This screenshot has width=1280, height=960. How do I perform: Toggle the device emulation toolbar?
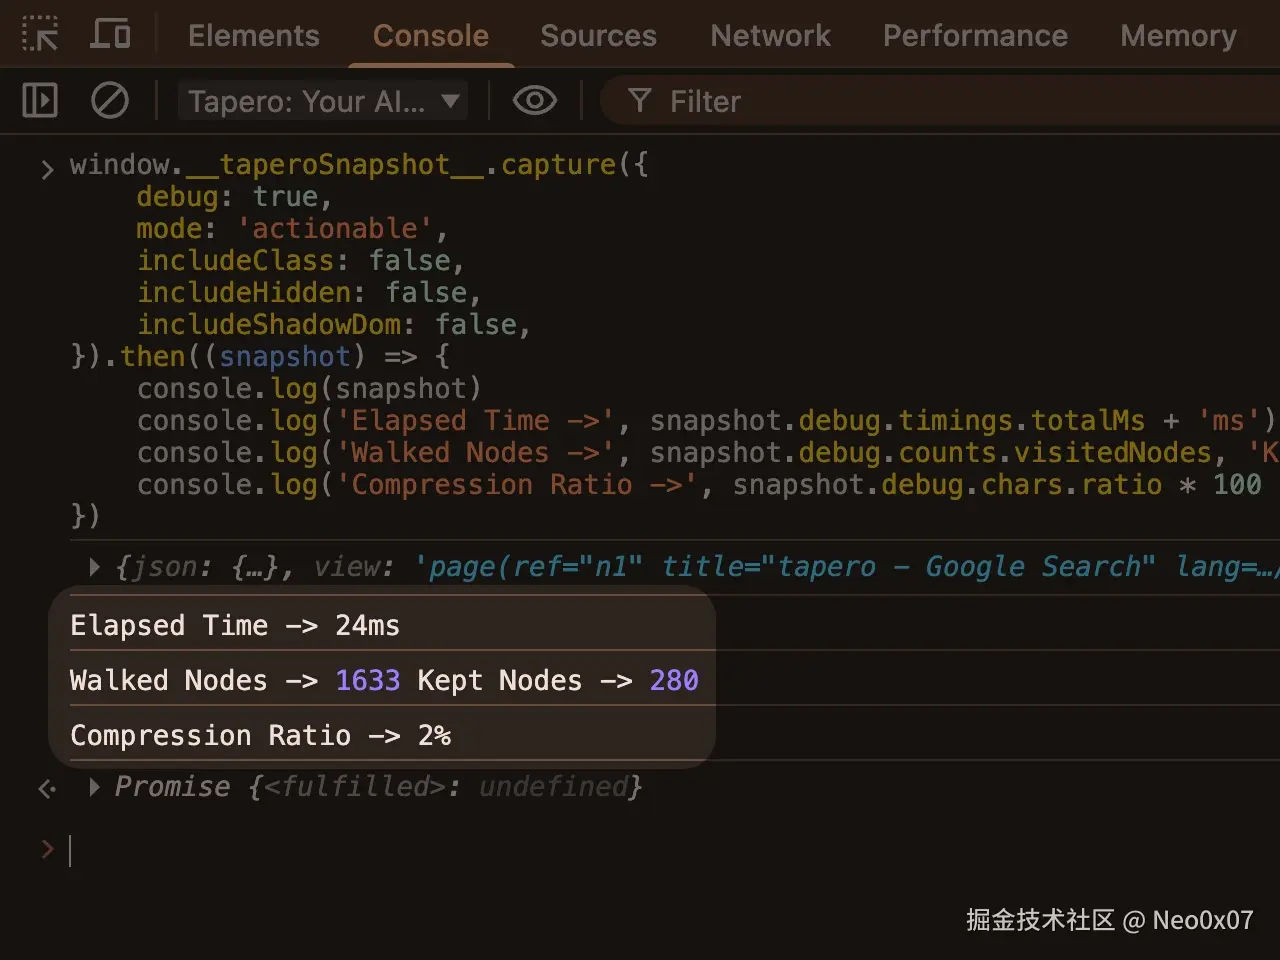110,33
